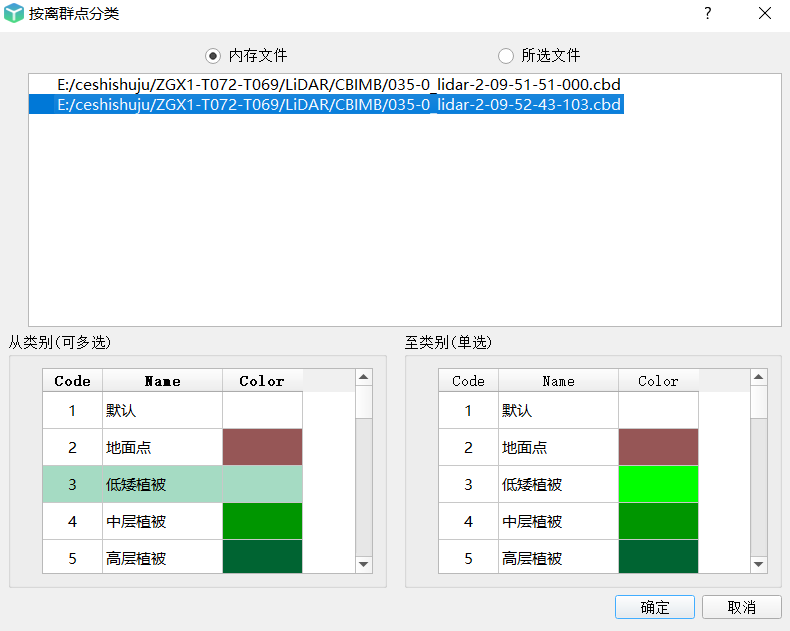The image size is (790, 631).
Task: Sort source table by Color header
Action: click(x=262, y=381)
